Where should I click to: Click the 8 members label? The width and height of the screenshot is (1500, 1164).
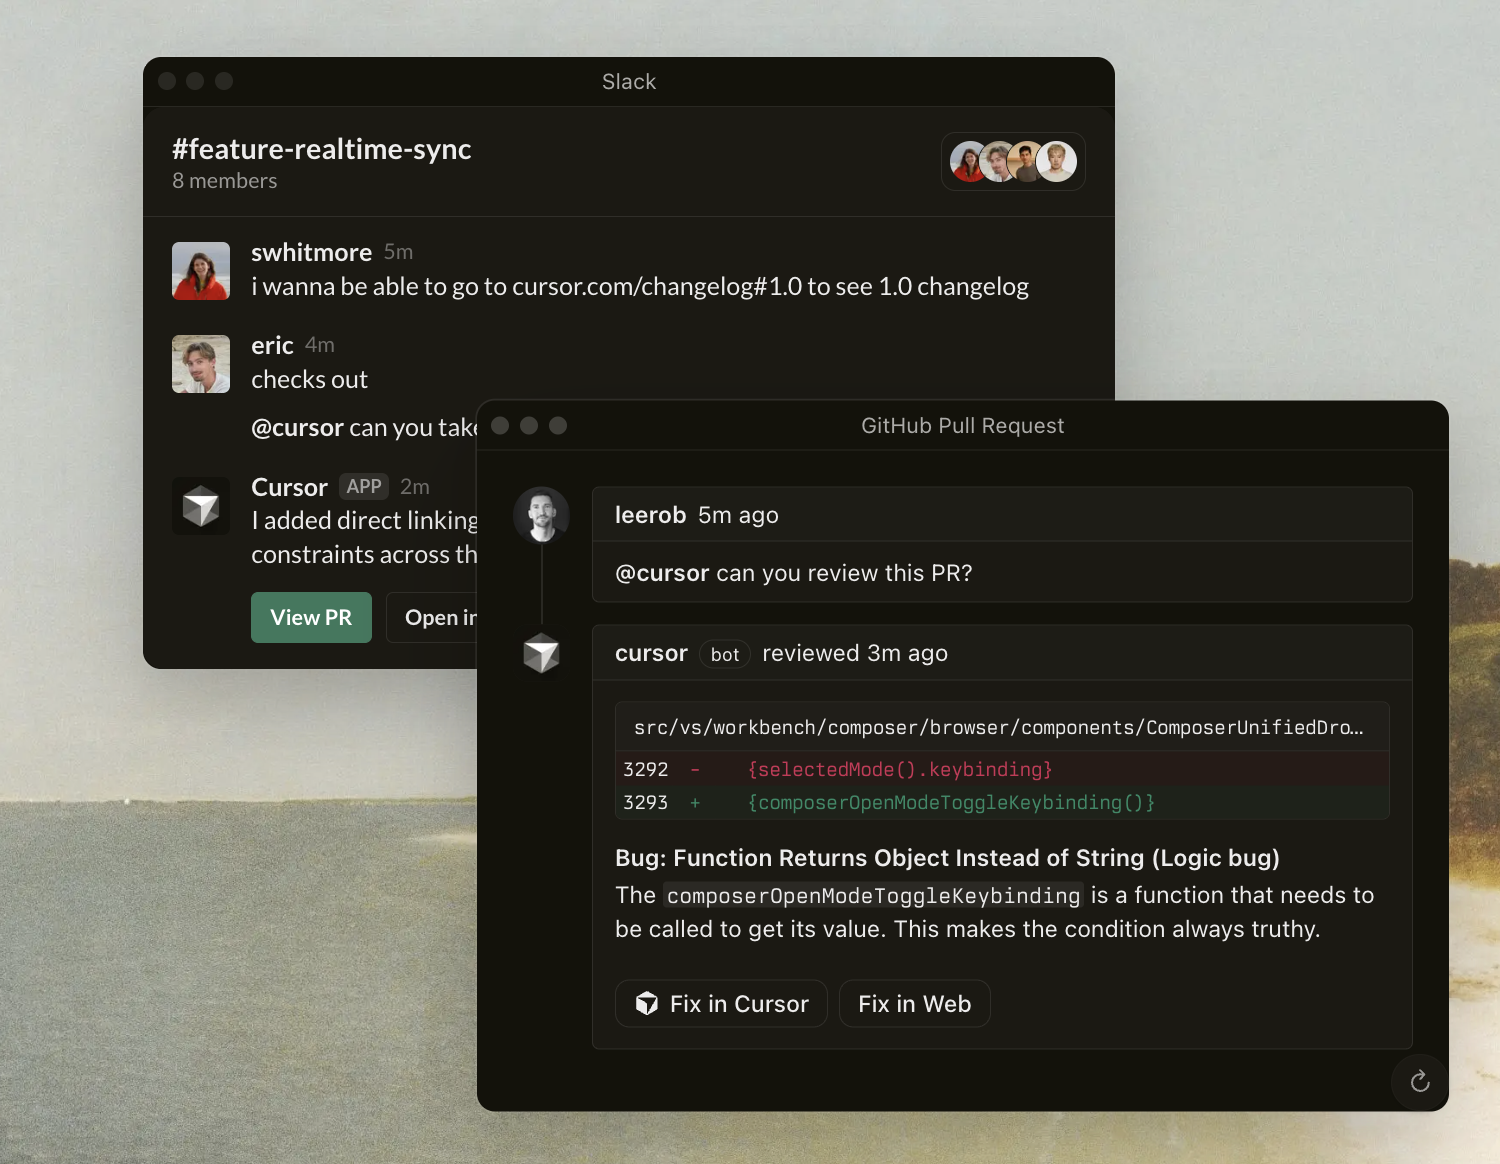(225, 181)
